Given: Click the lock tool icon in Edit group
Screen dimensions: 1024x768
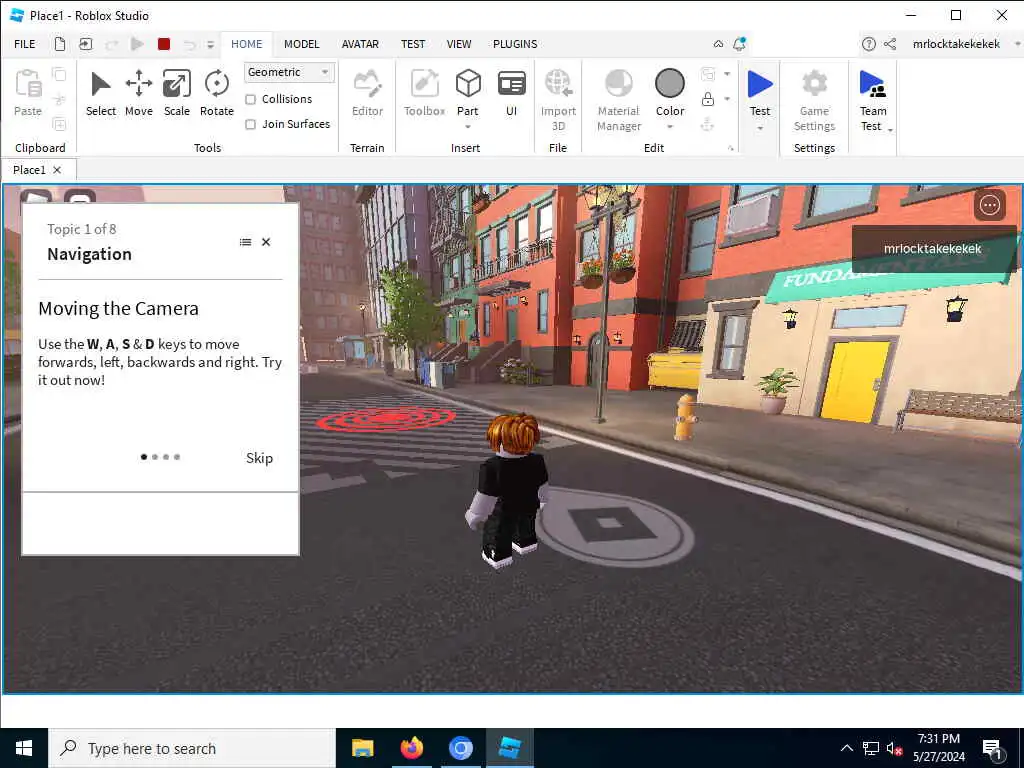Looking at the screenshot, I should [707, 99].
